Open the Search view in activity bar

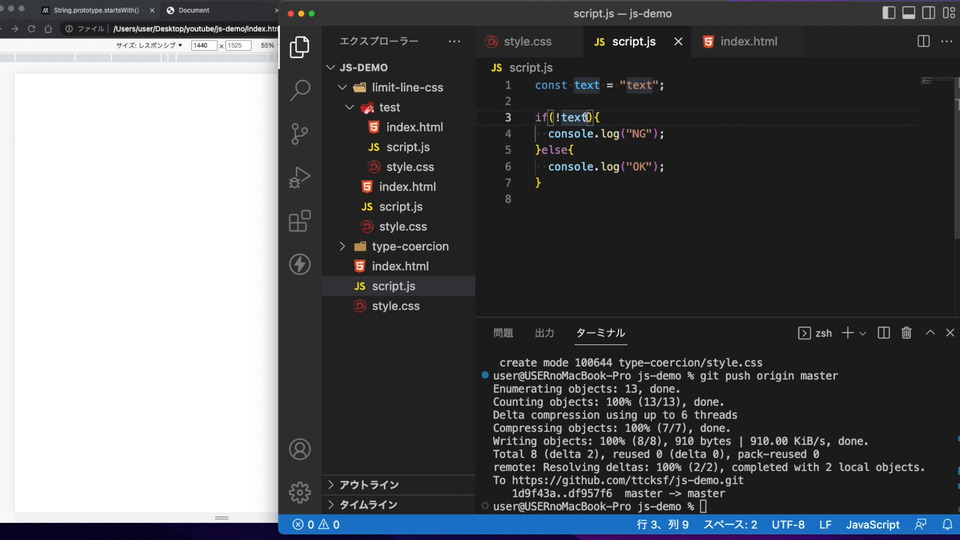point(299,90)
